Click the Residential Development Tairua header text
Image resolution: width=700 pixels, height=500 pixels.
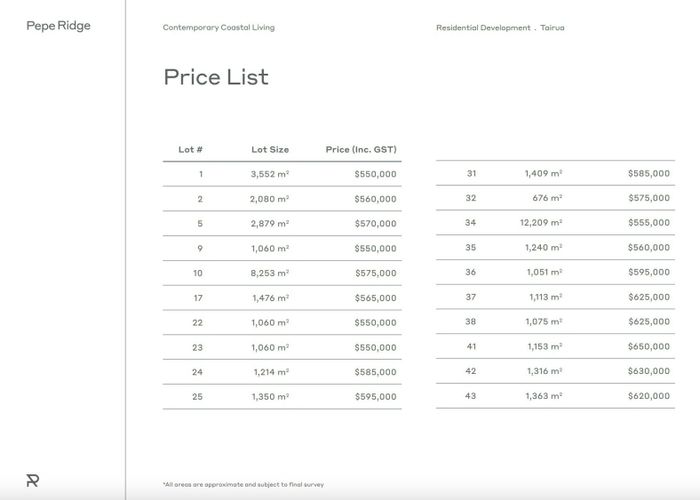pos(500,28)
